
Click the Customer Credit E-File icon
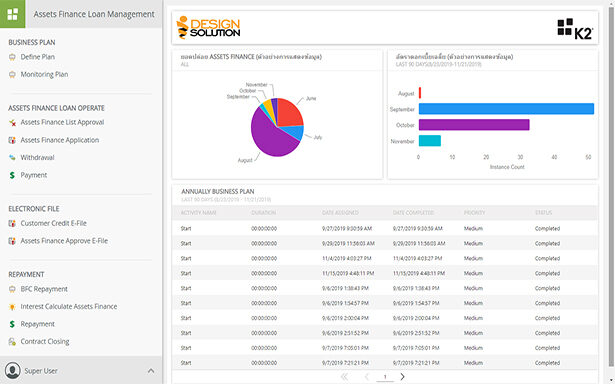point(12,223)
